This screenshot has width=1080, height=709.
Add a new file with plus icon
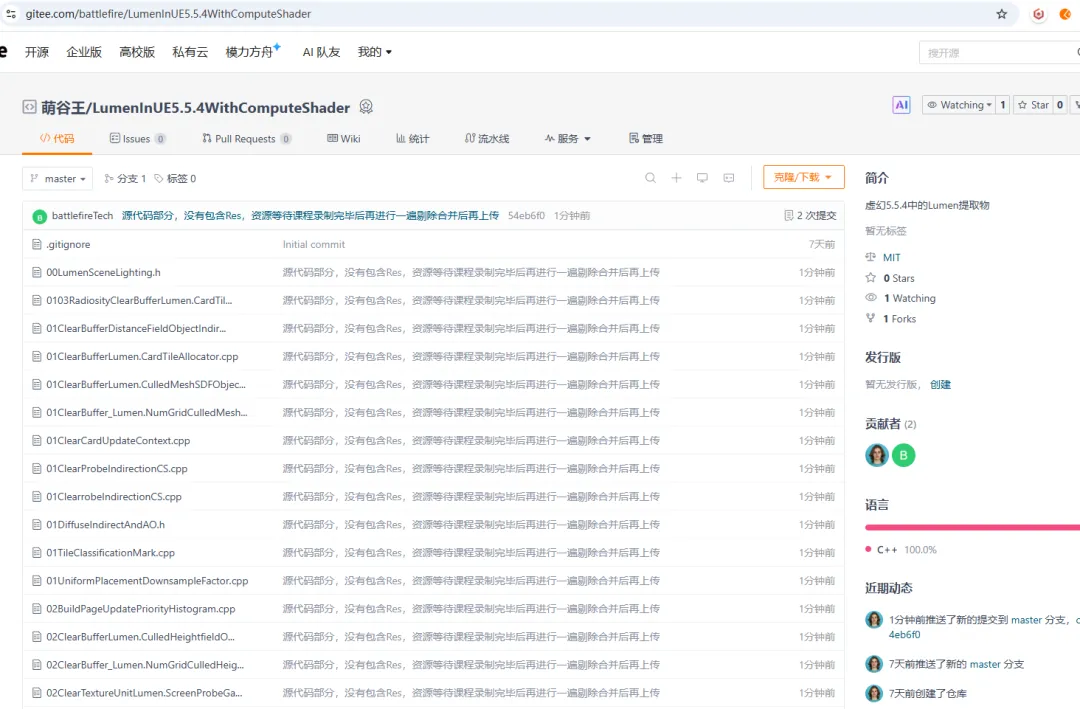click(676, 178)
